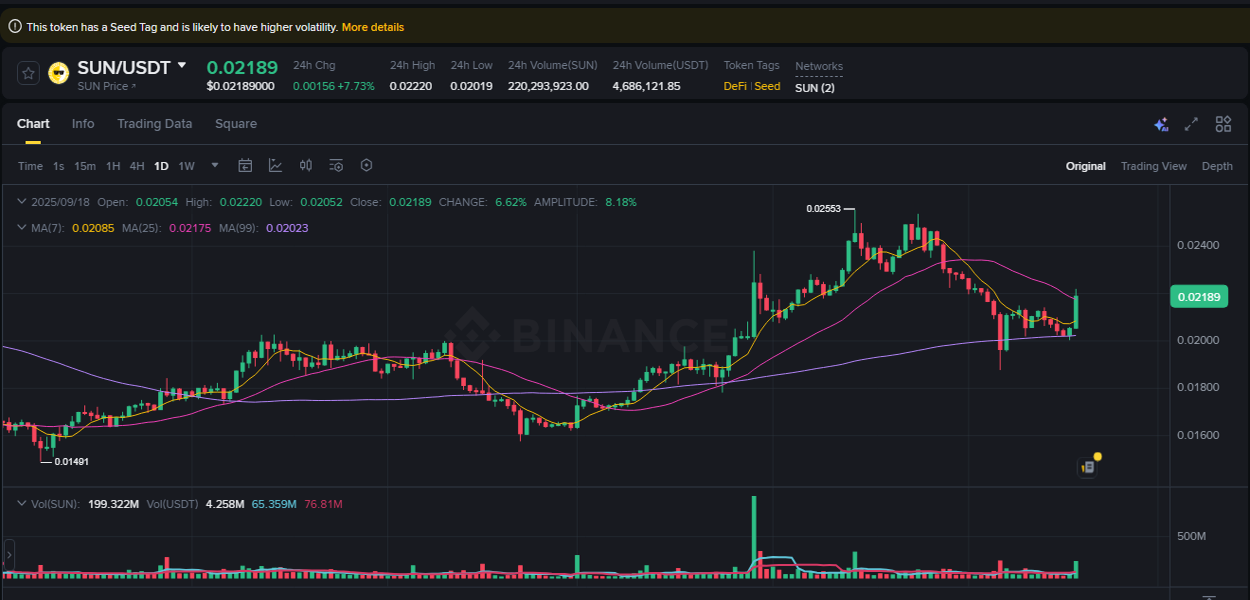Open the Info tab
Screen dimensions: 1250x600
tap(83, 123)
